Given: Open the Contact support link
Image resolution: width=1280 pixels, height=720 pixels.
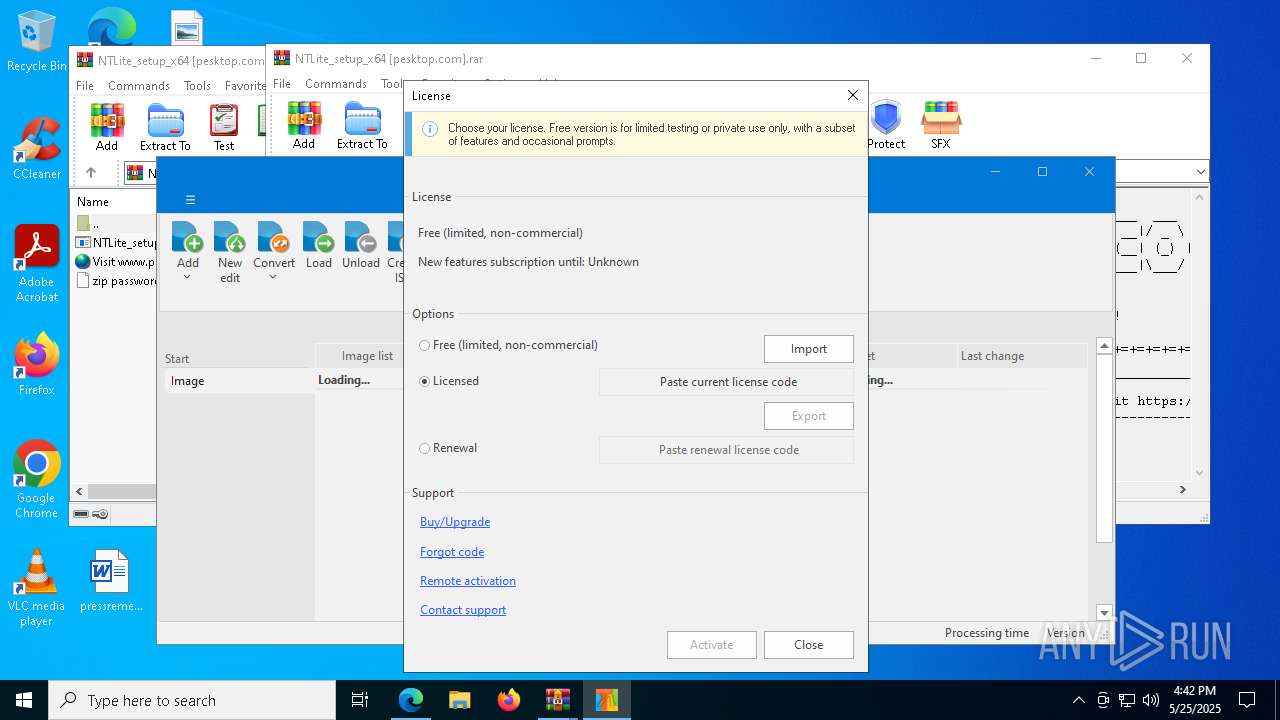Looking at the screenshot, I should [463, 610].
